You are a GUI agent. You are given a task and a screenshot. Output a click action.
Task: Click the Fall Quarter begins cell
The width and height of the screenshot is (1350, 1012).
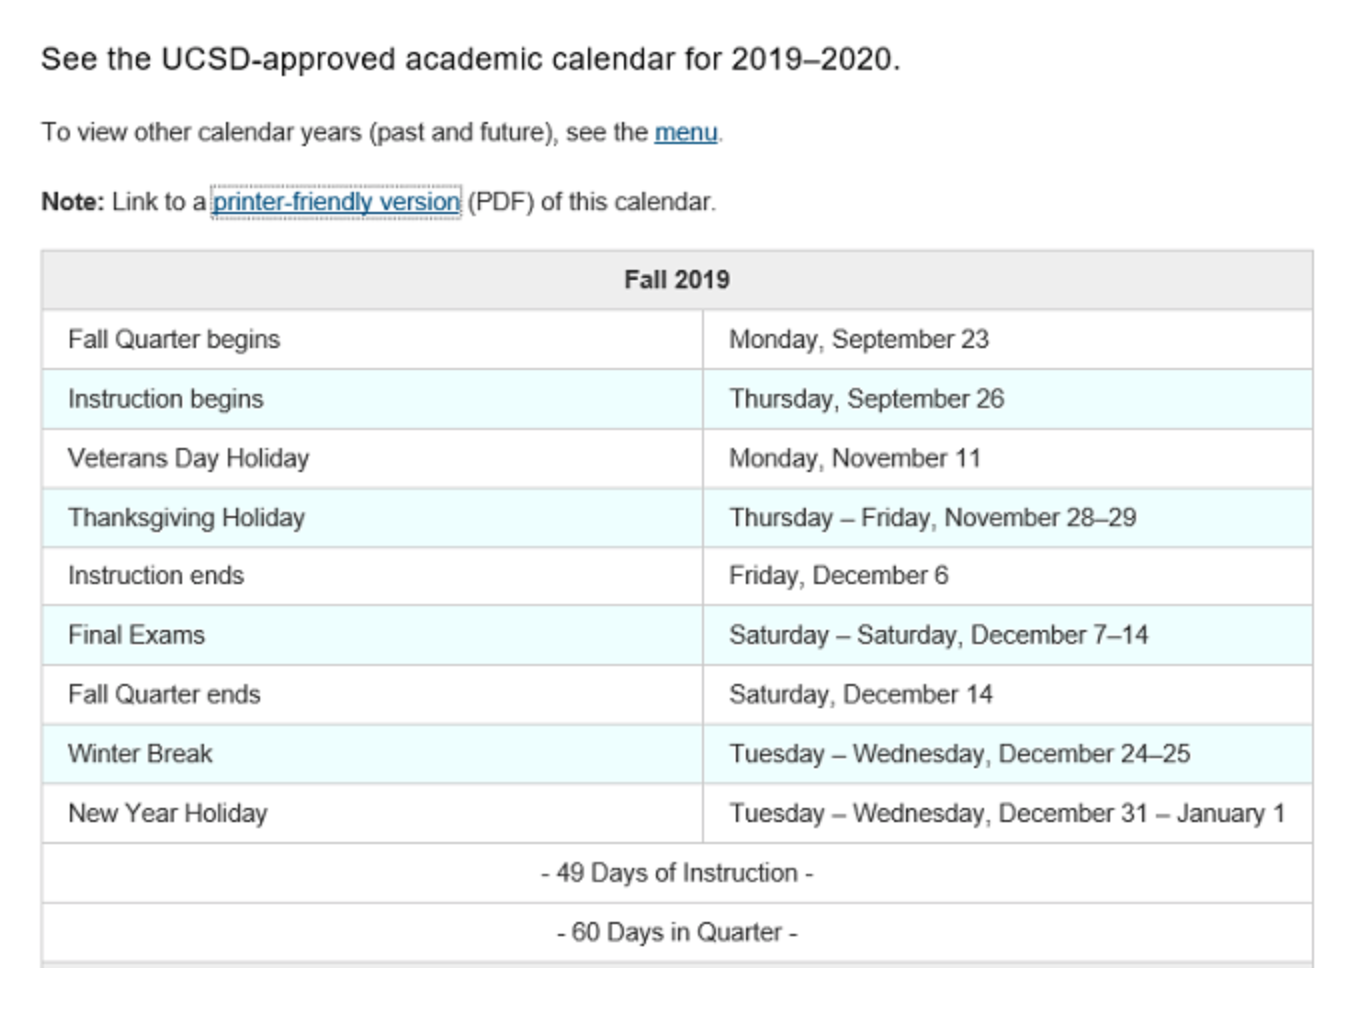pyautogui.click(x=174, y=340)
